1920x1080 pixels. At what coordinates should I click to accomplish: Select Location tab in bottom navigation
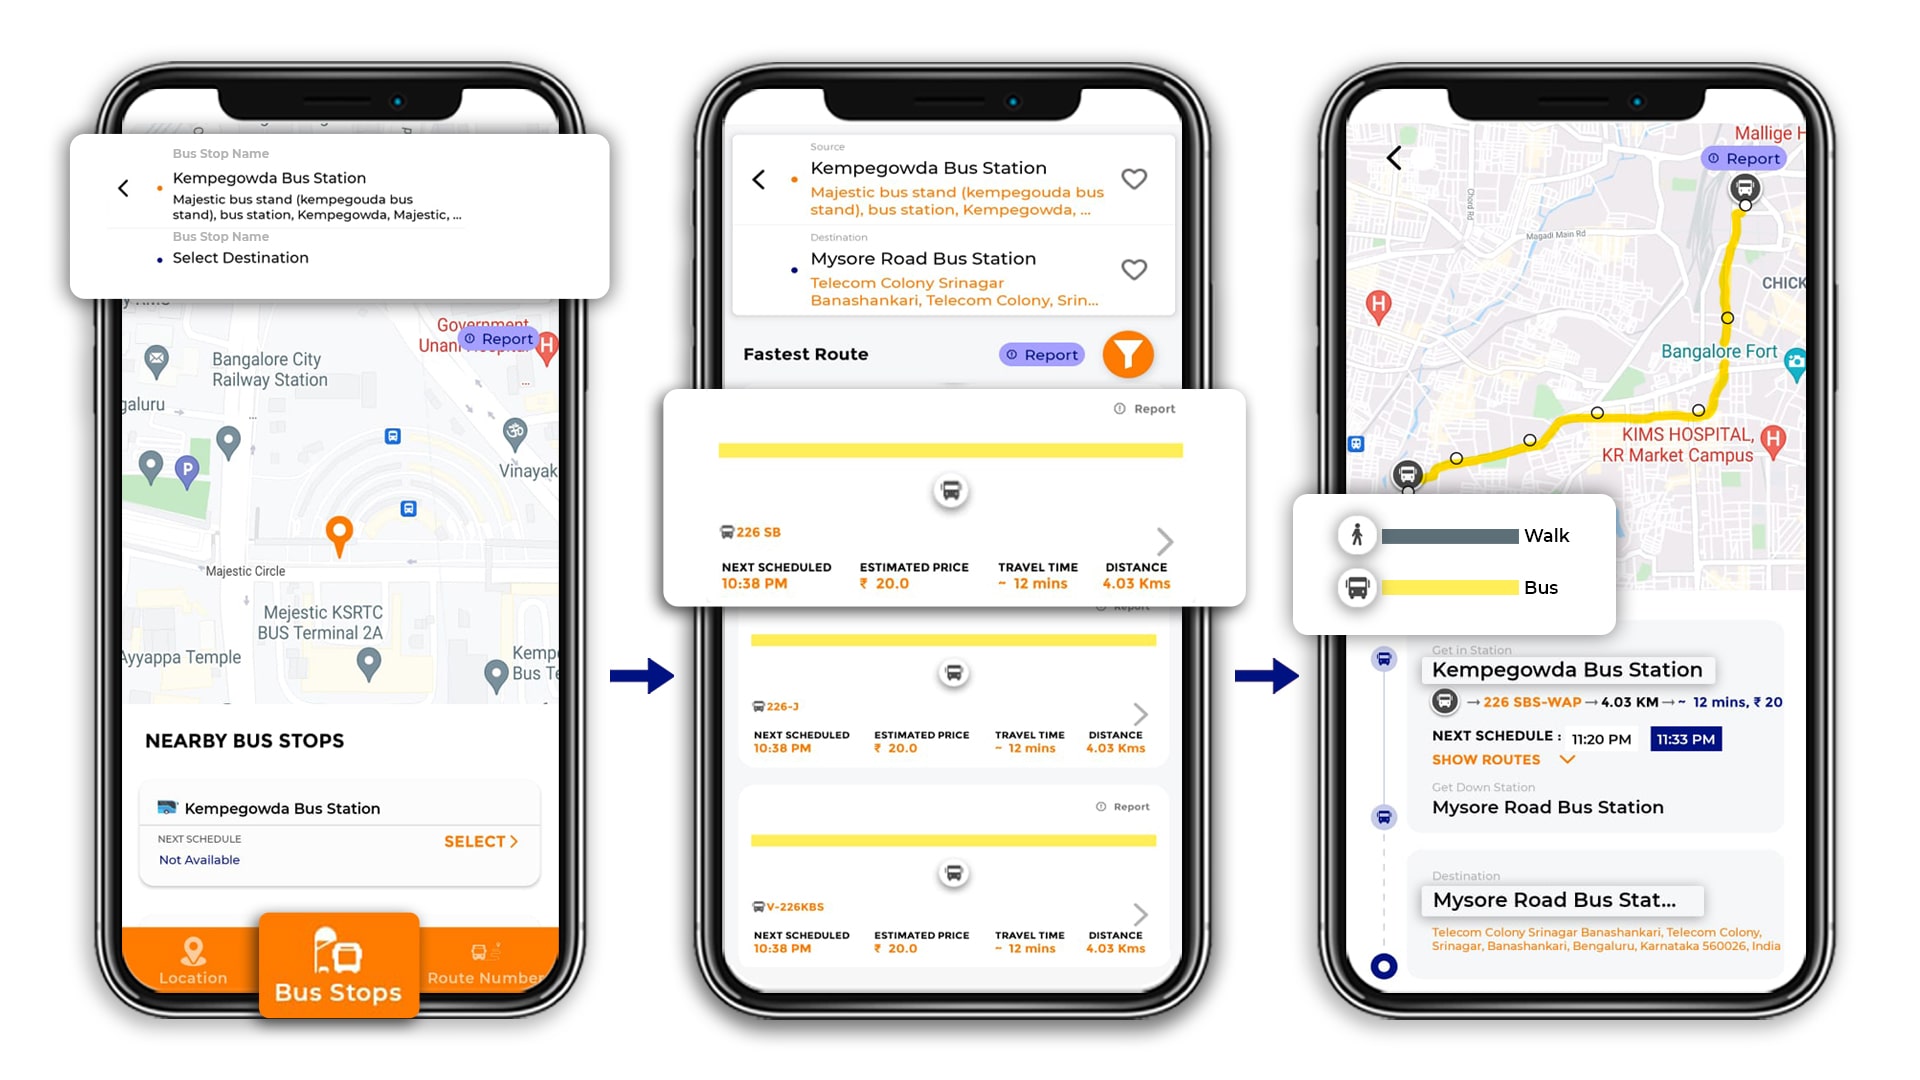(x=191, y=960)
